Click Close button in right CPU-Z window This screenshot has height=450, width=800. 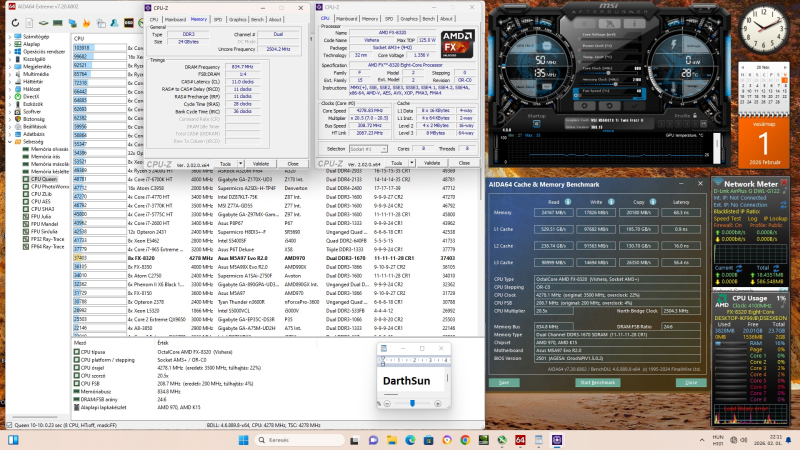pyautogui.click(x=464, y=163)
